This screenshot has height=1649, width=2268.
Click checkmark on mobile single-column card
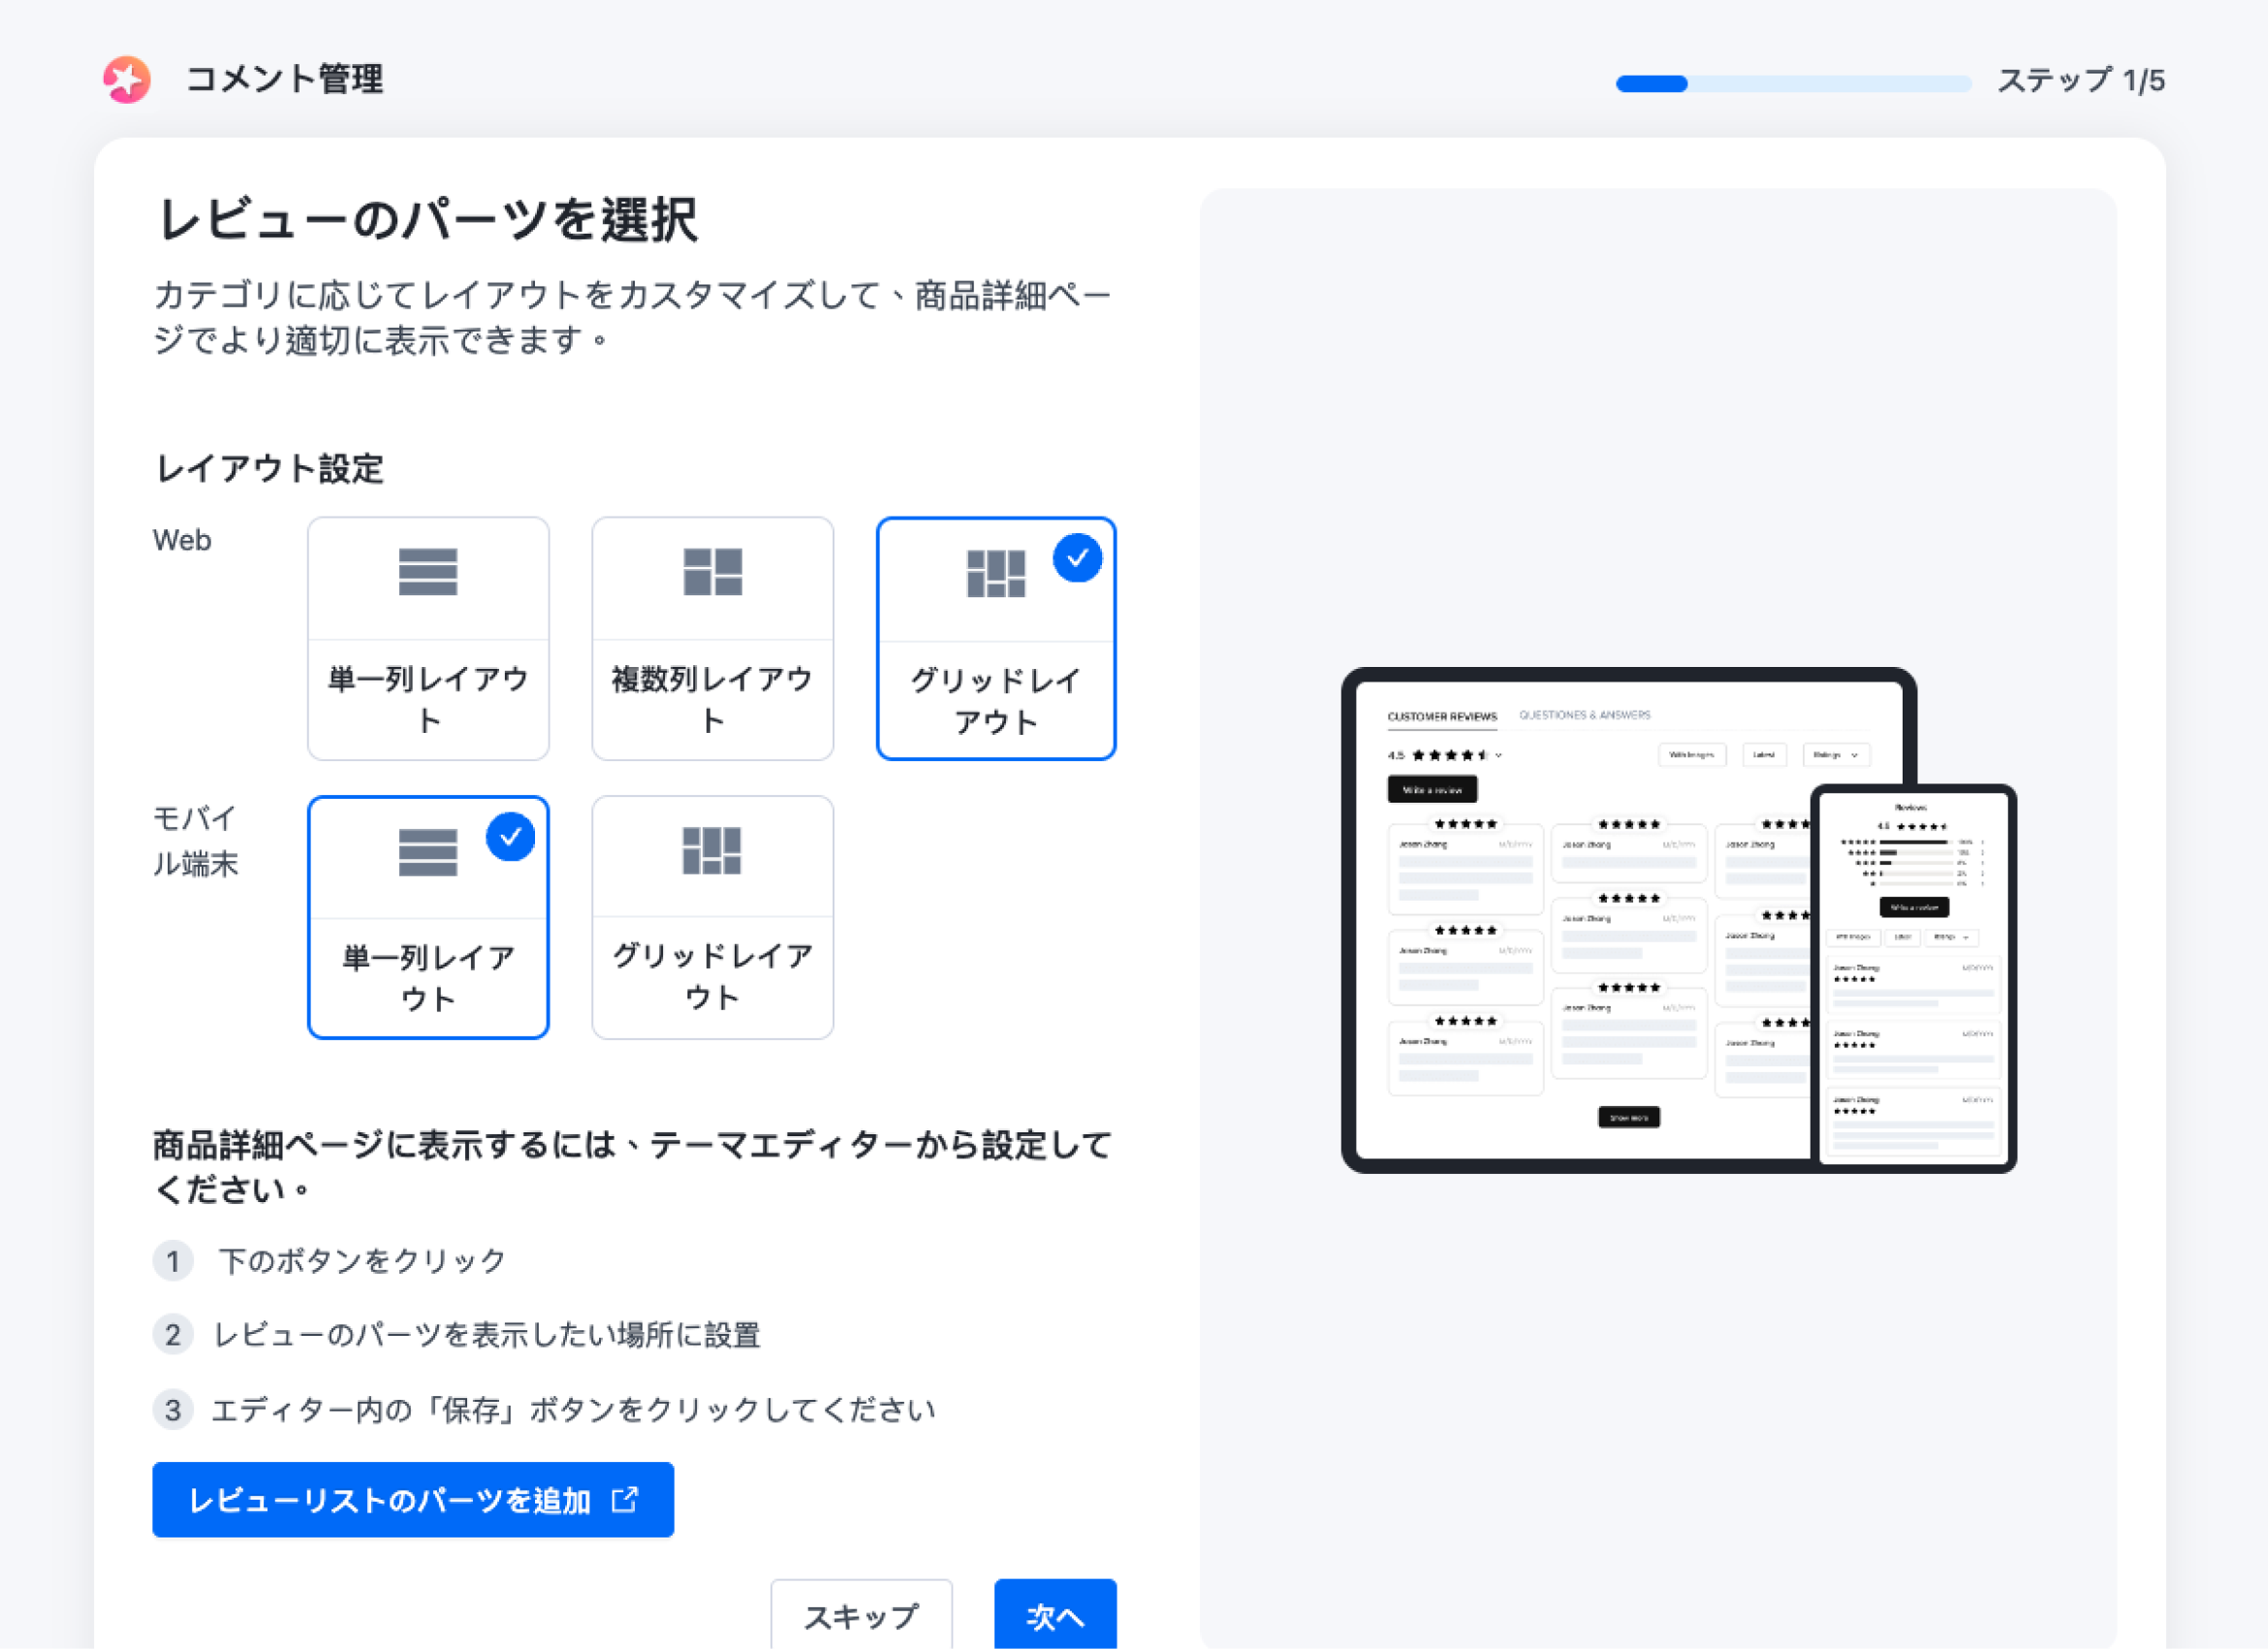tap(510, 837)
